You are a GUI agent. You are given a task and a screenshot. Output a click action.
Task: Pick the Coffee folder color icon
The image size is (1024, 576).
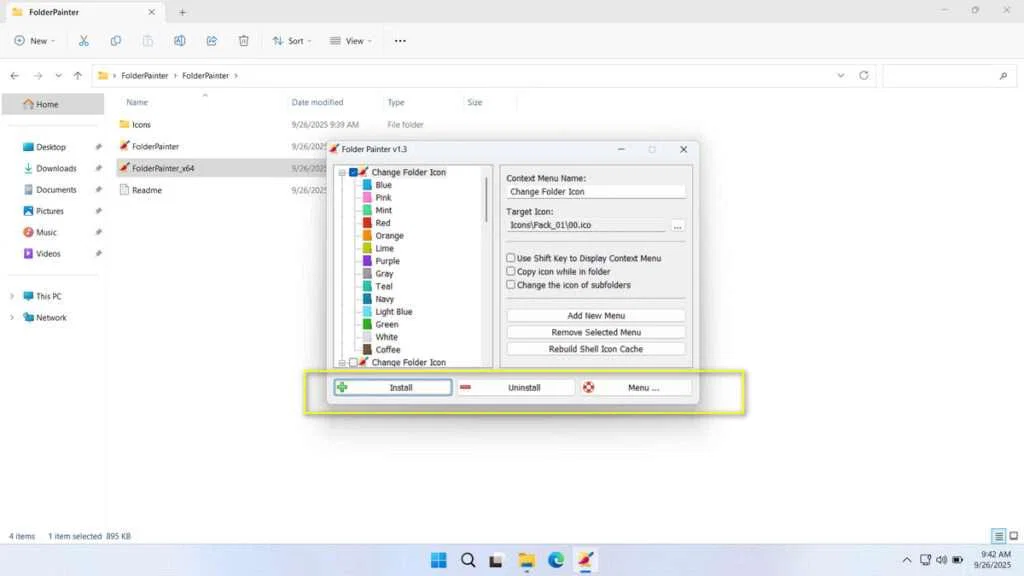point(367,350)
